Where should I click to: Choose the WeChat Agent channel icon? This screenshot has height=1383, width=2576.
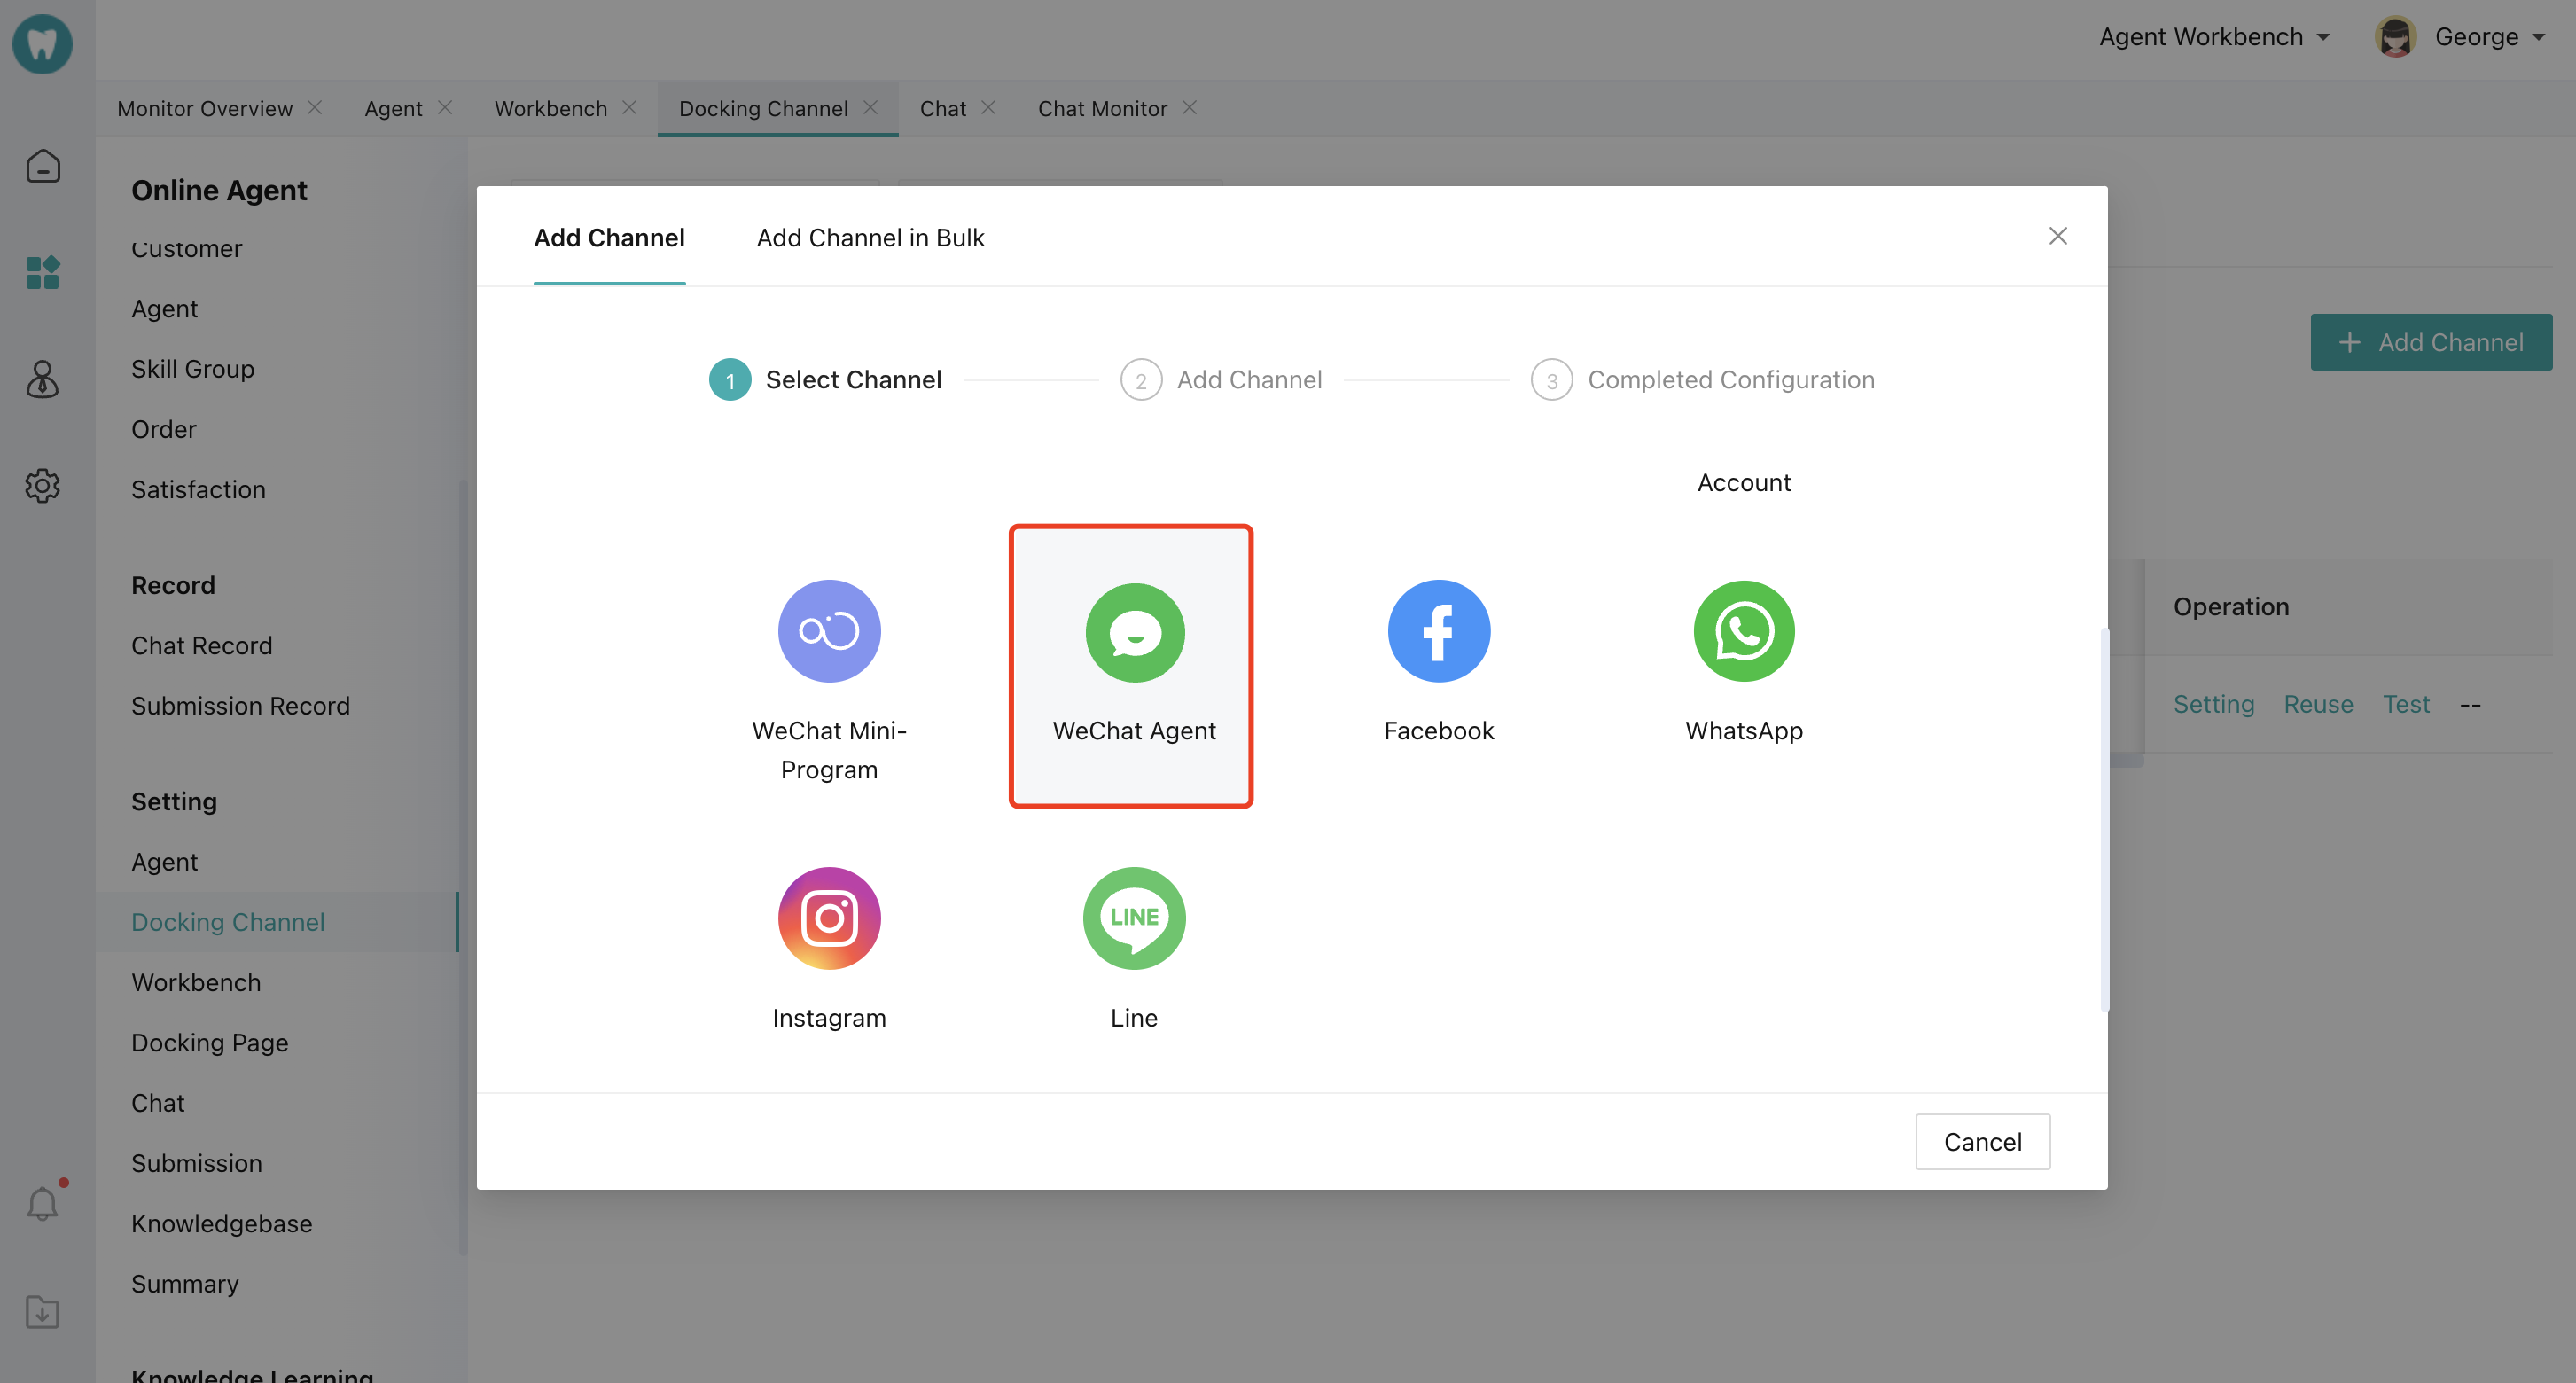(1134, 632)
